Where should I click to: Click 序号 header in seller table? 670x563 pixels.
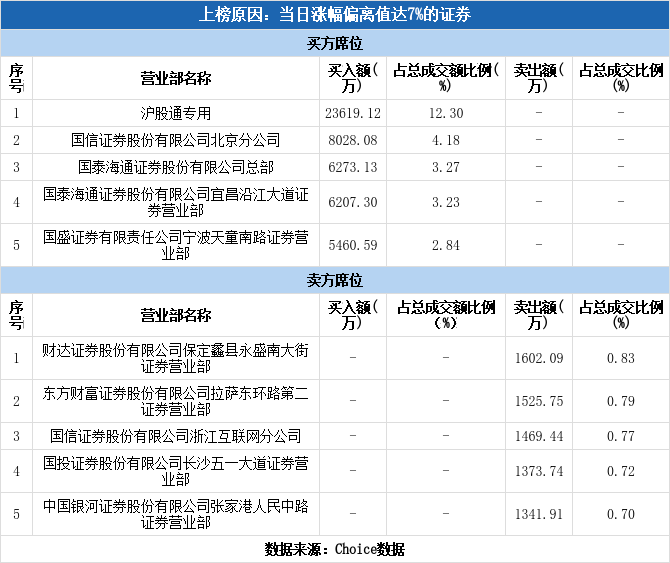16,315
